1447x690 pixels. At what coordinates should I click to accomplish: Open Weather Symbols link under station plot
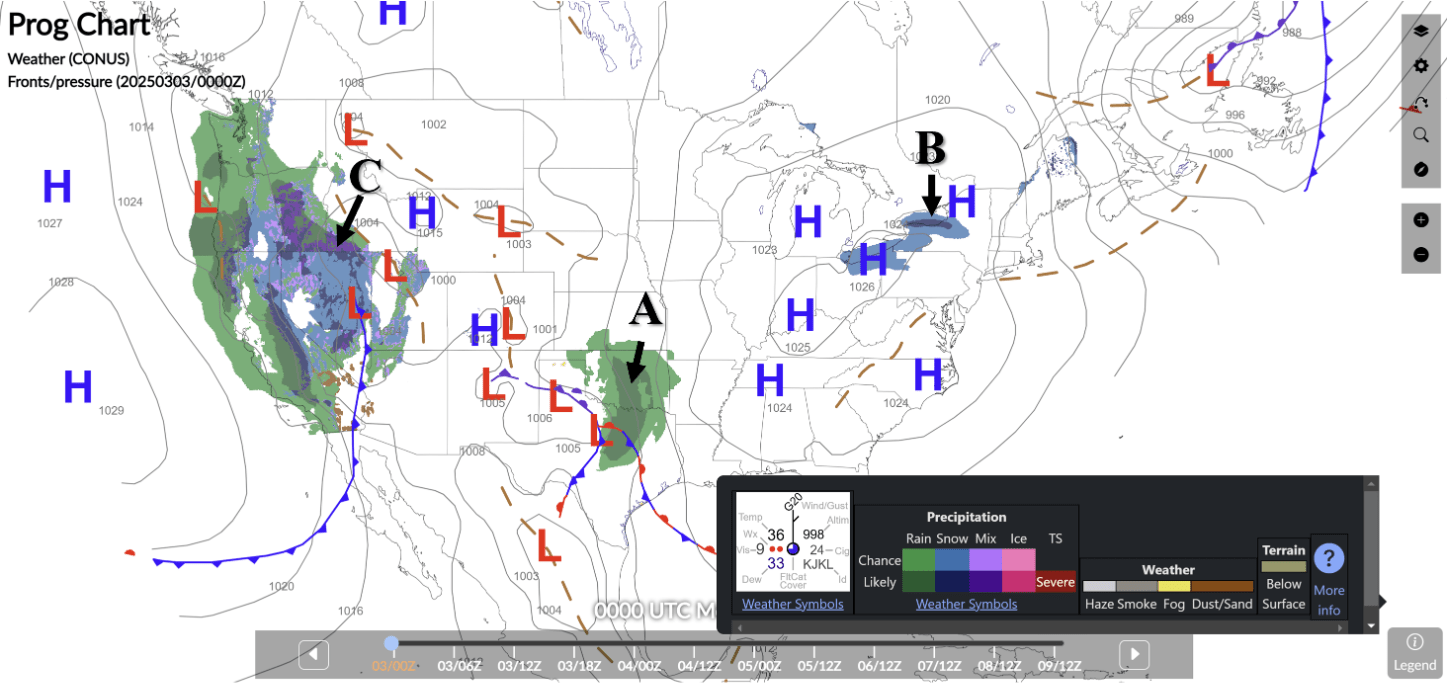coord(792,604)
